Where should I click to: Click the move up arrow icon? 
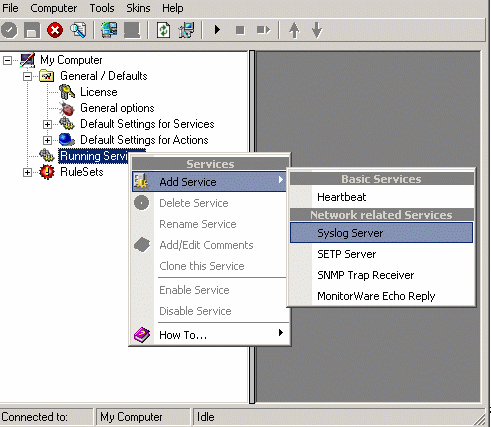tap(294, 30)
